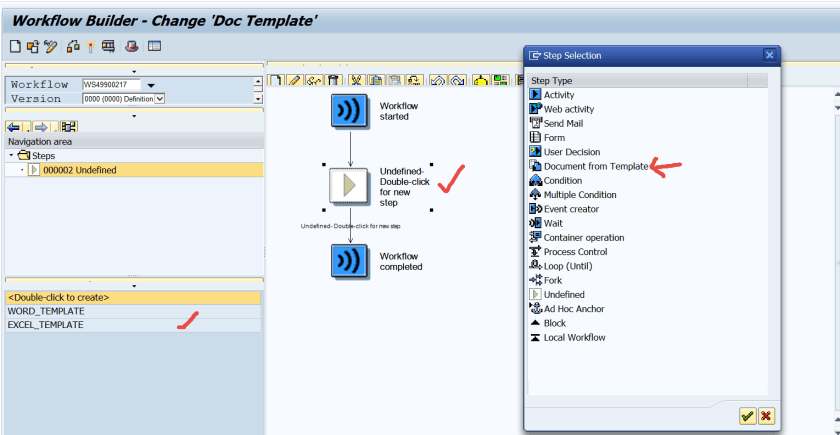Toggle Display/Change pencil icon in main toolbar
Screen dimensions: 840x435
[x=50, y=46]
